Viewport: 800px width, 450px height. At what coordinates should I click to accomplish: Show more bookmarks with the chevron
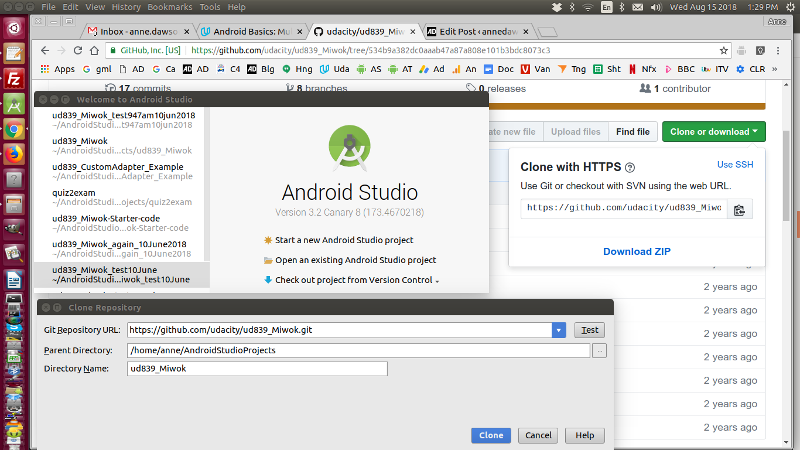tap(774, 69)
